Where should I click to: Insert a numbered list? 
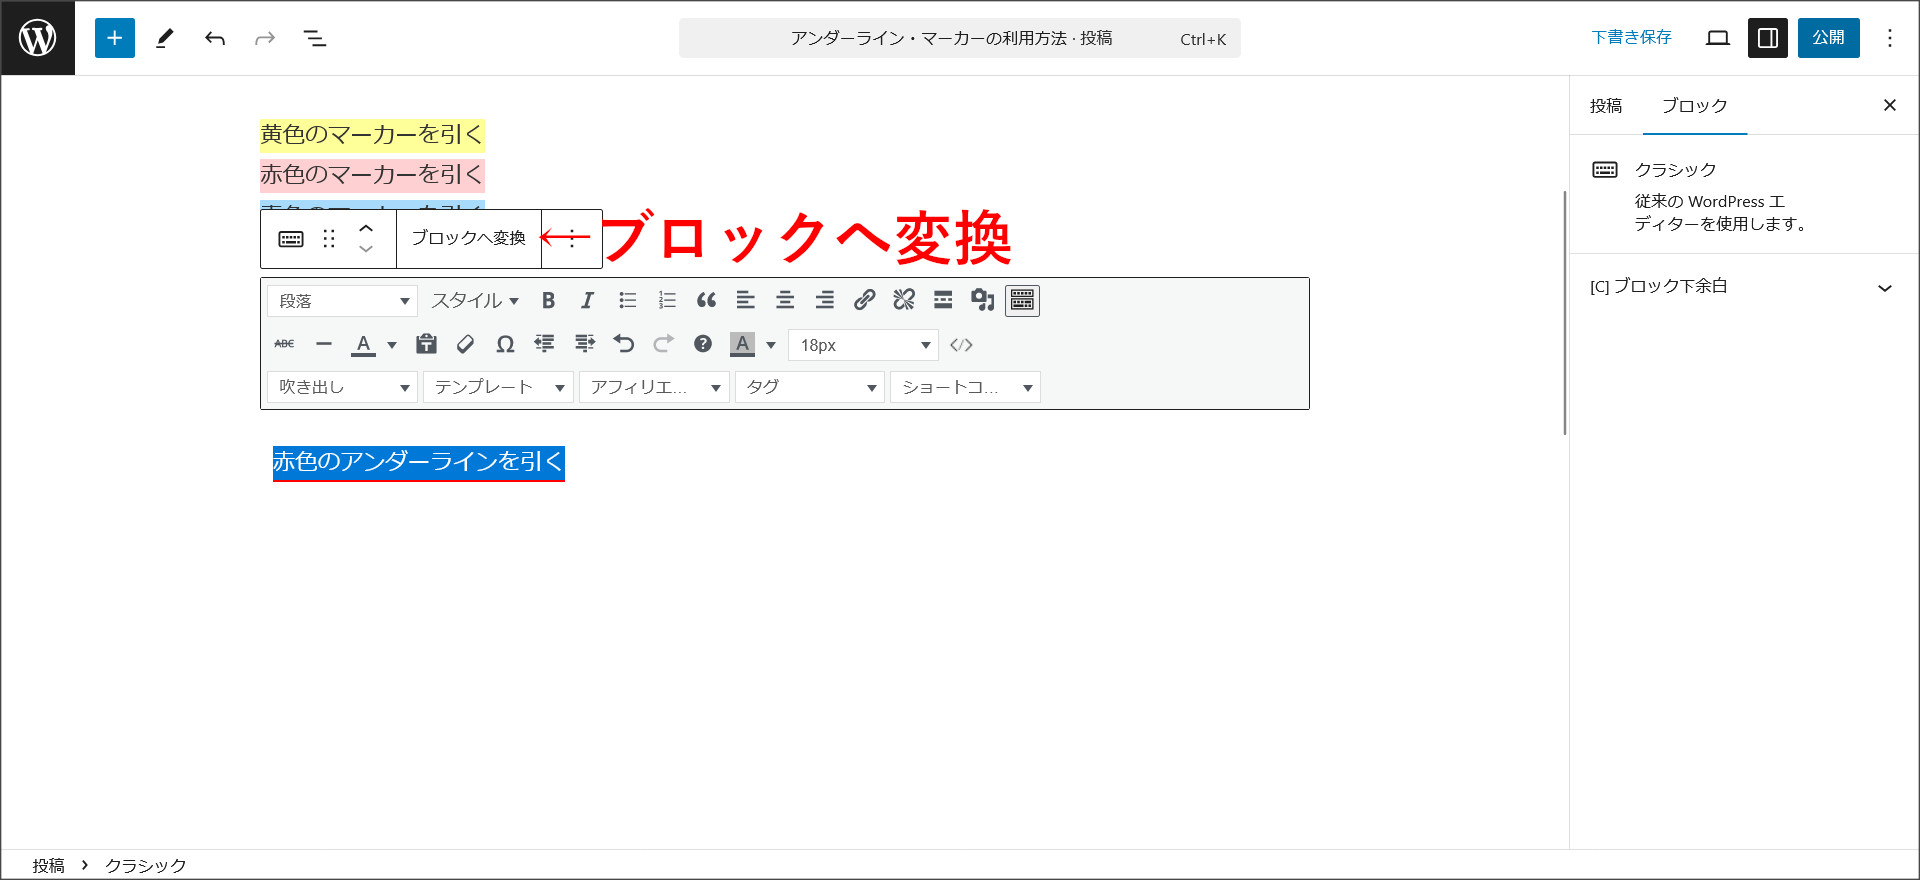tap(667, 301)
